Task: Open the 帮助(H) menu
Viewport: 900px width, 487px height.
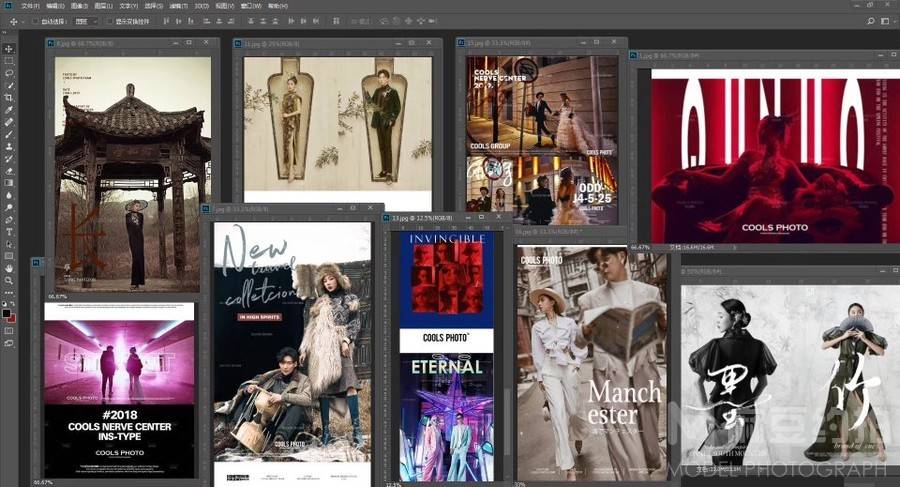Action: click(278, 6)
